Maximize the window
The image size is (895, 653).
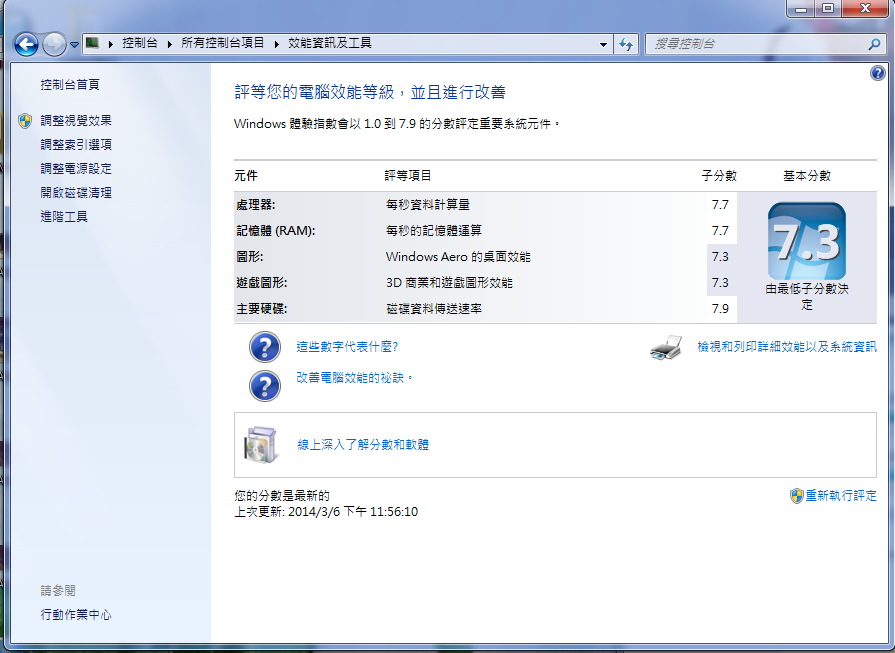coord(827,8)
